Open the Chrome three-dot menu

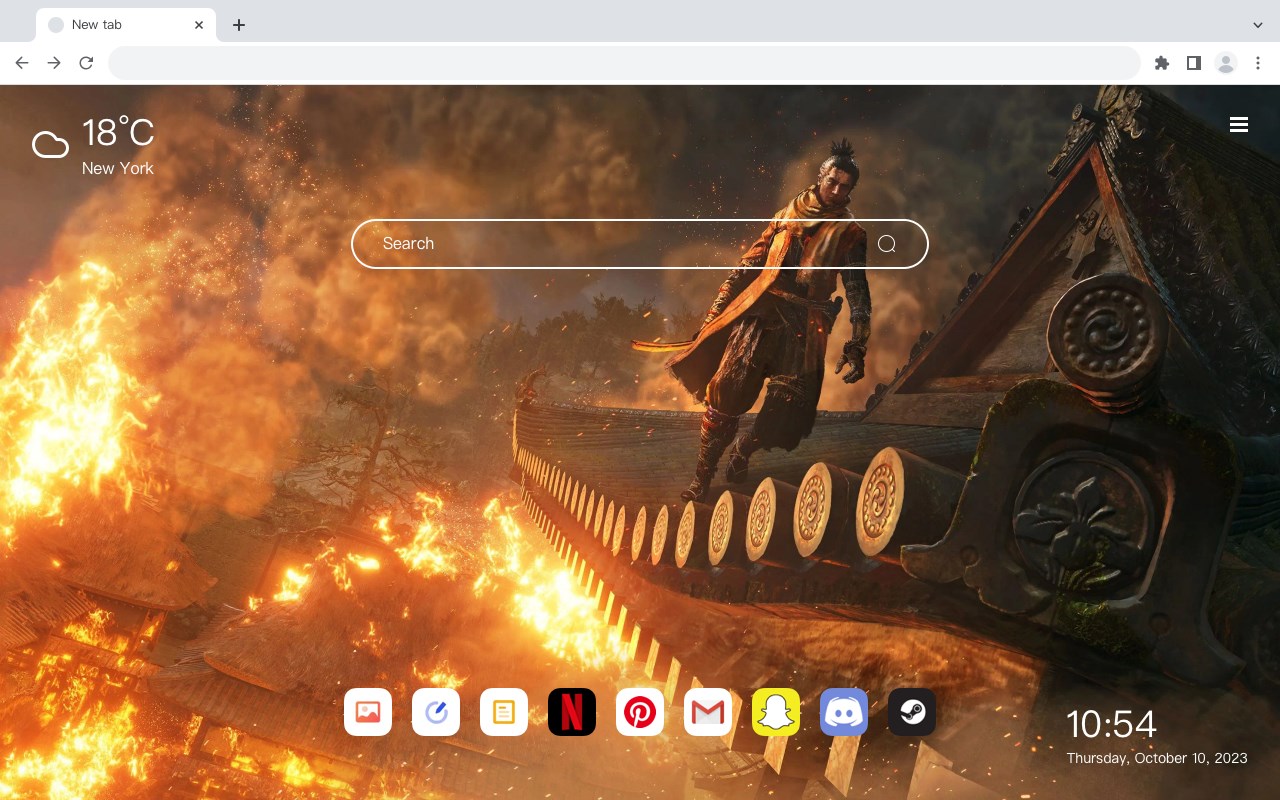1258,63
